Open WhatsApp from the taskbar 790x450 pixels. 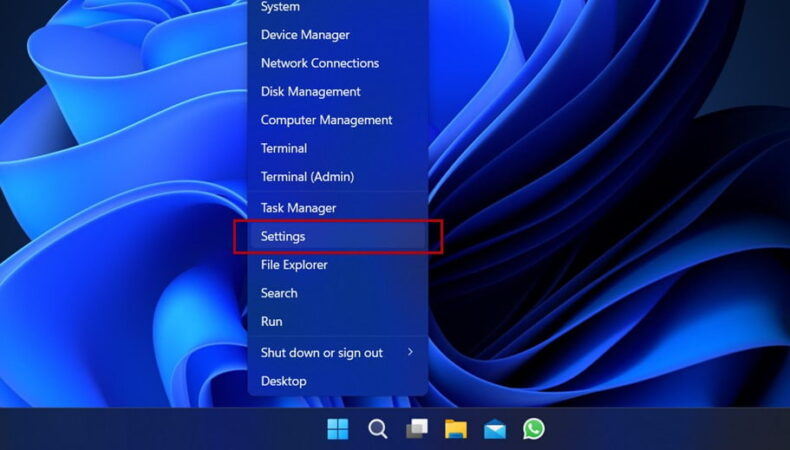click(x=534, y=429)
